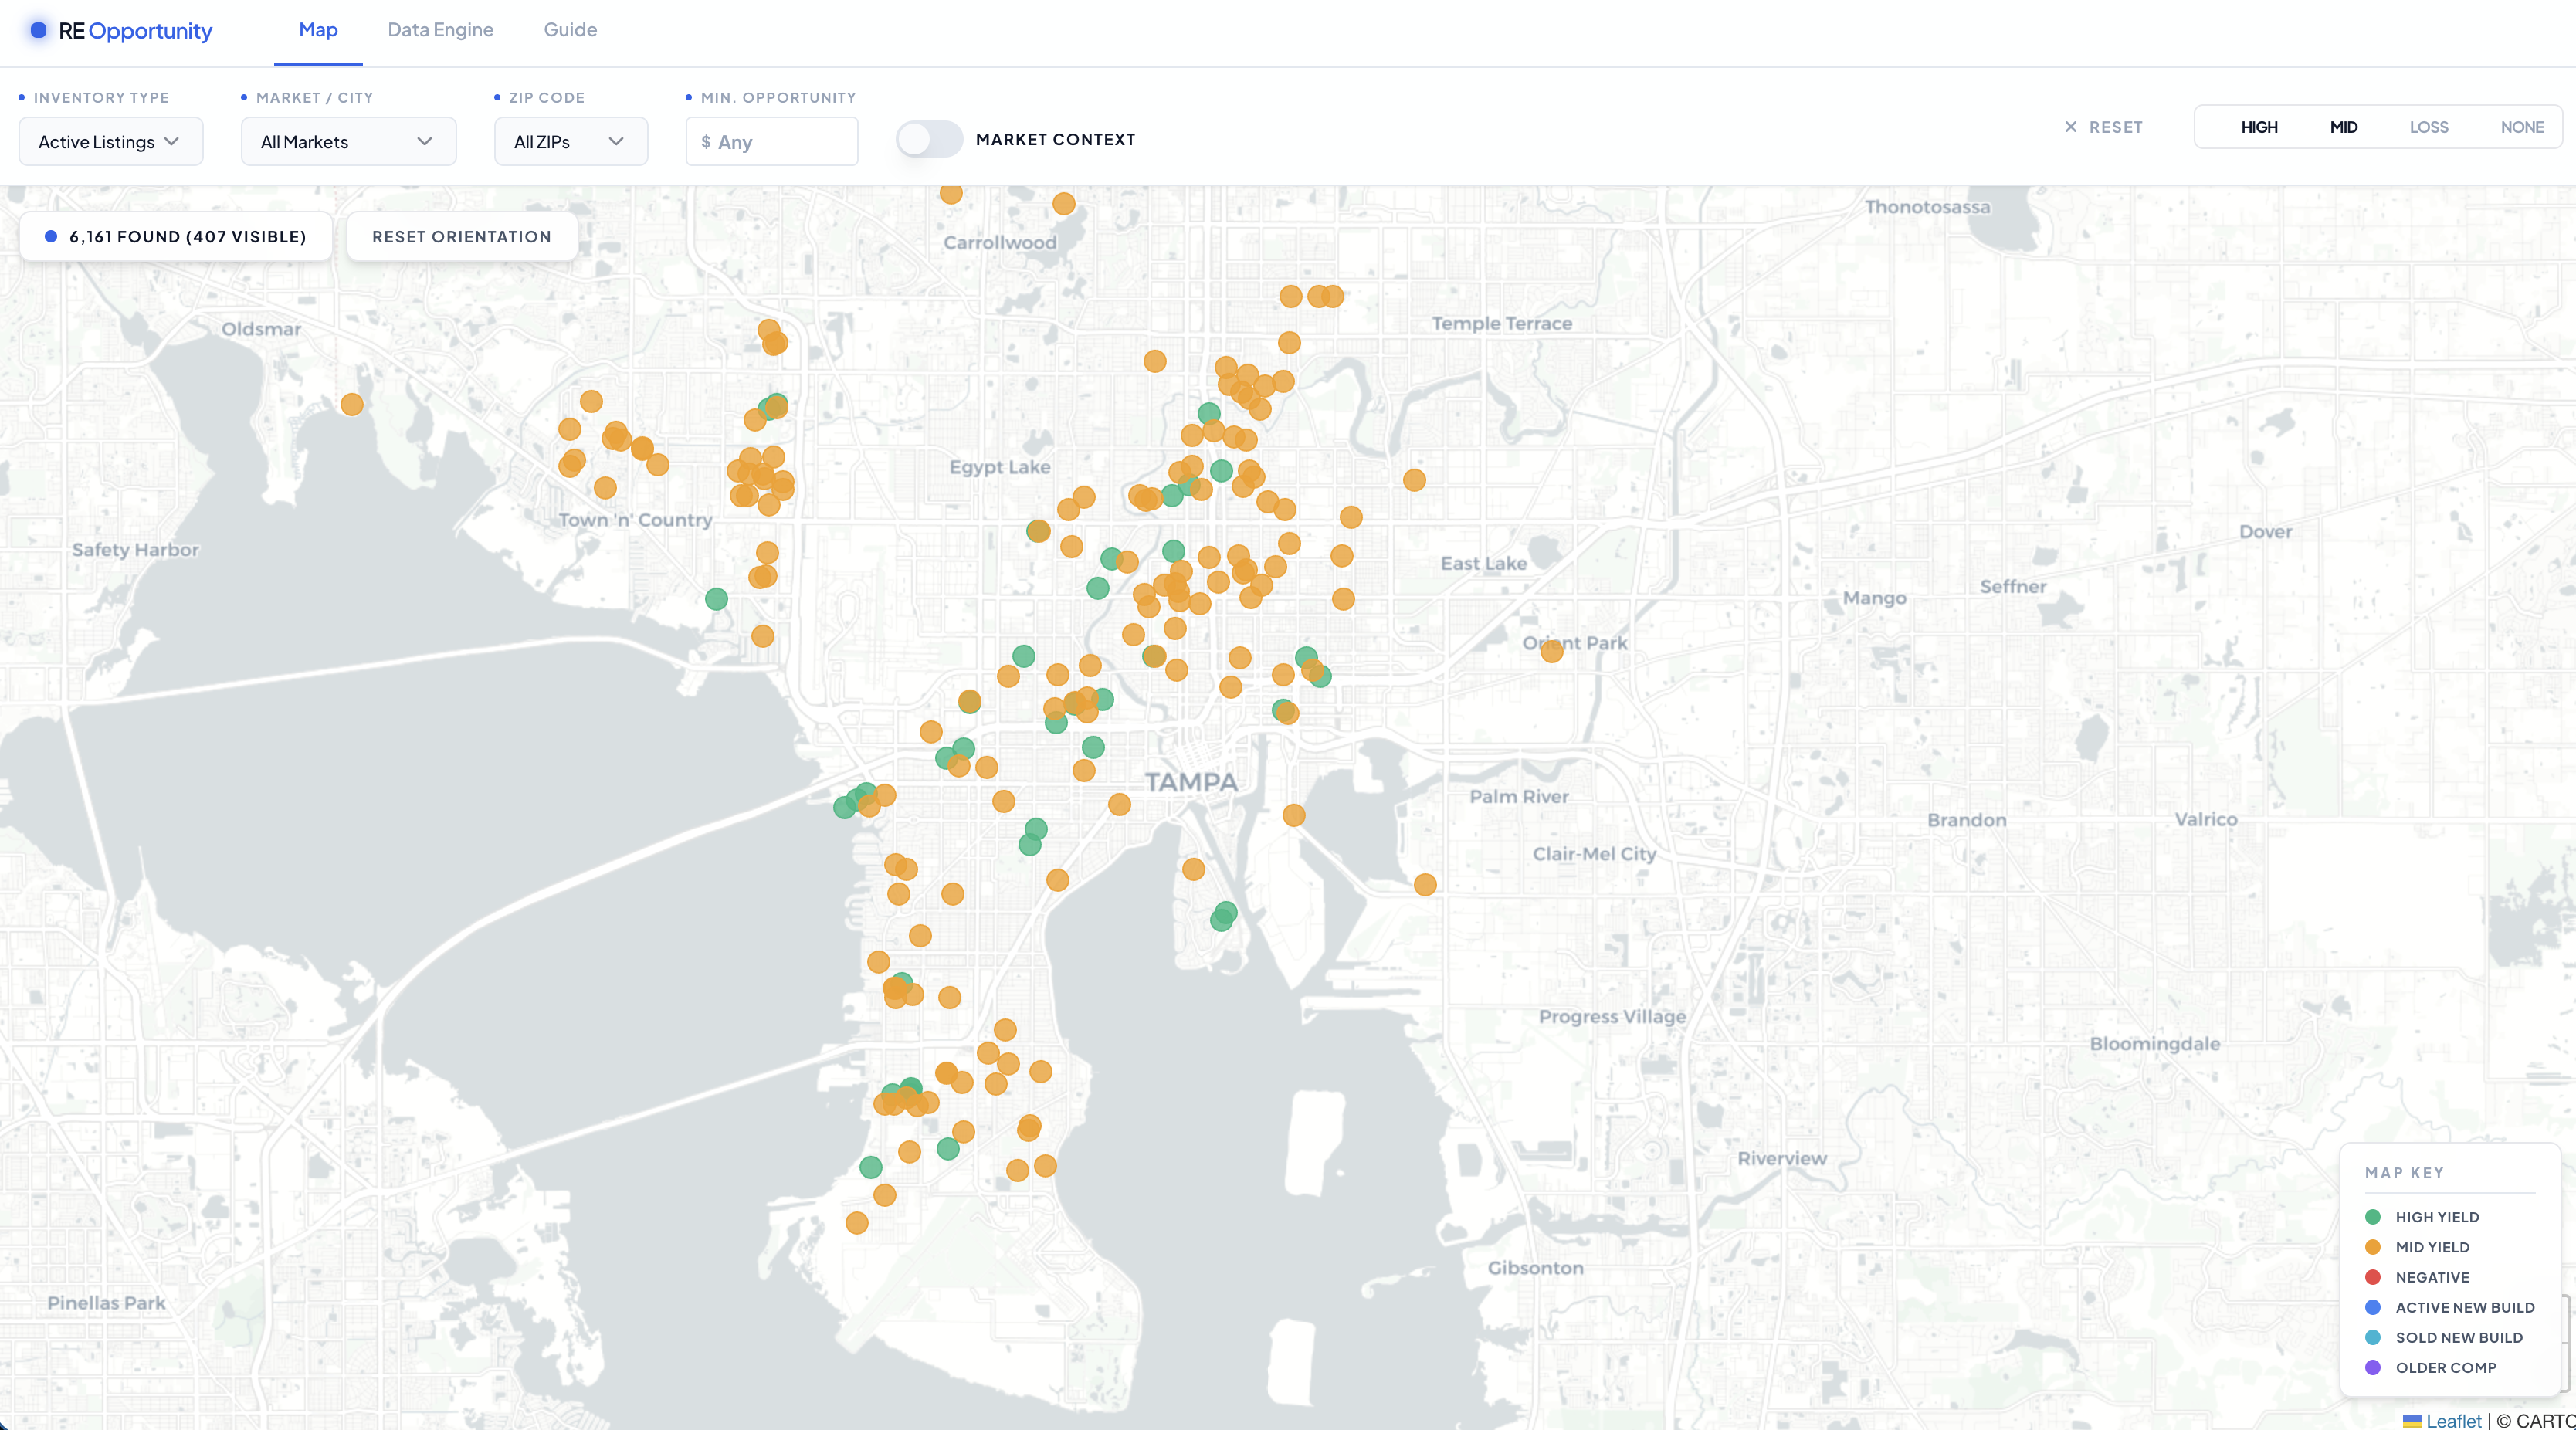This screenshot has height=1430, width=2576.
Task: Open the Active Listings inventory dropdown
Action: point(110,142)
